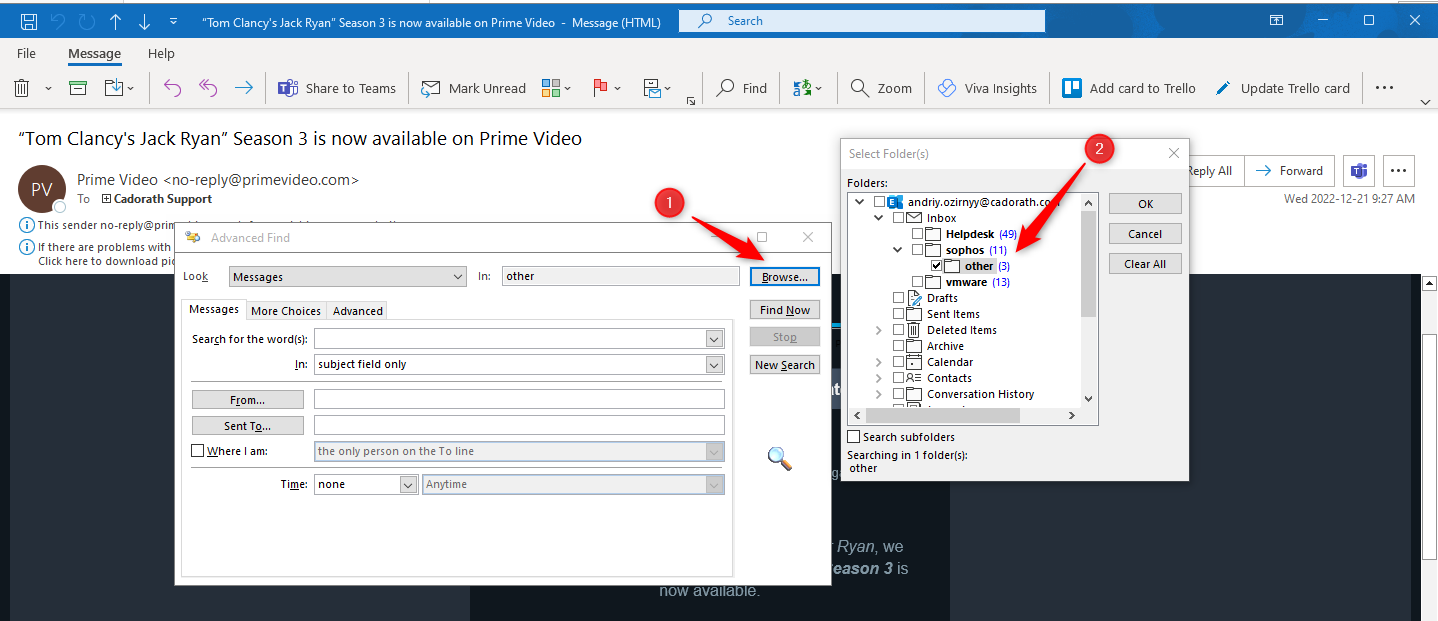Viewport: 1438px width, 621px height.
Task: Click Clear All in Select Folder dialog
Action: (1145, 264)
